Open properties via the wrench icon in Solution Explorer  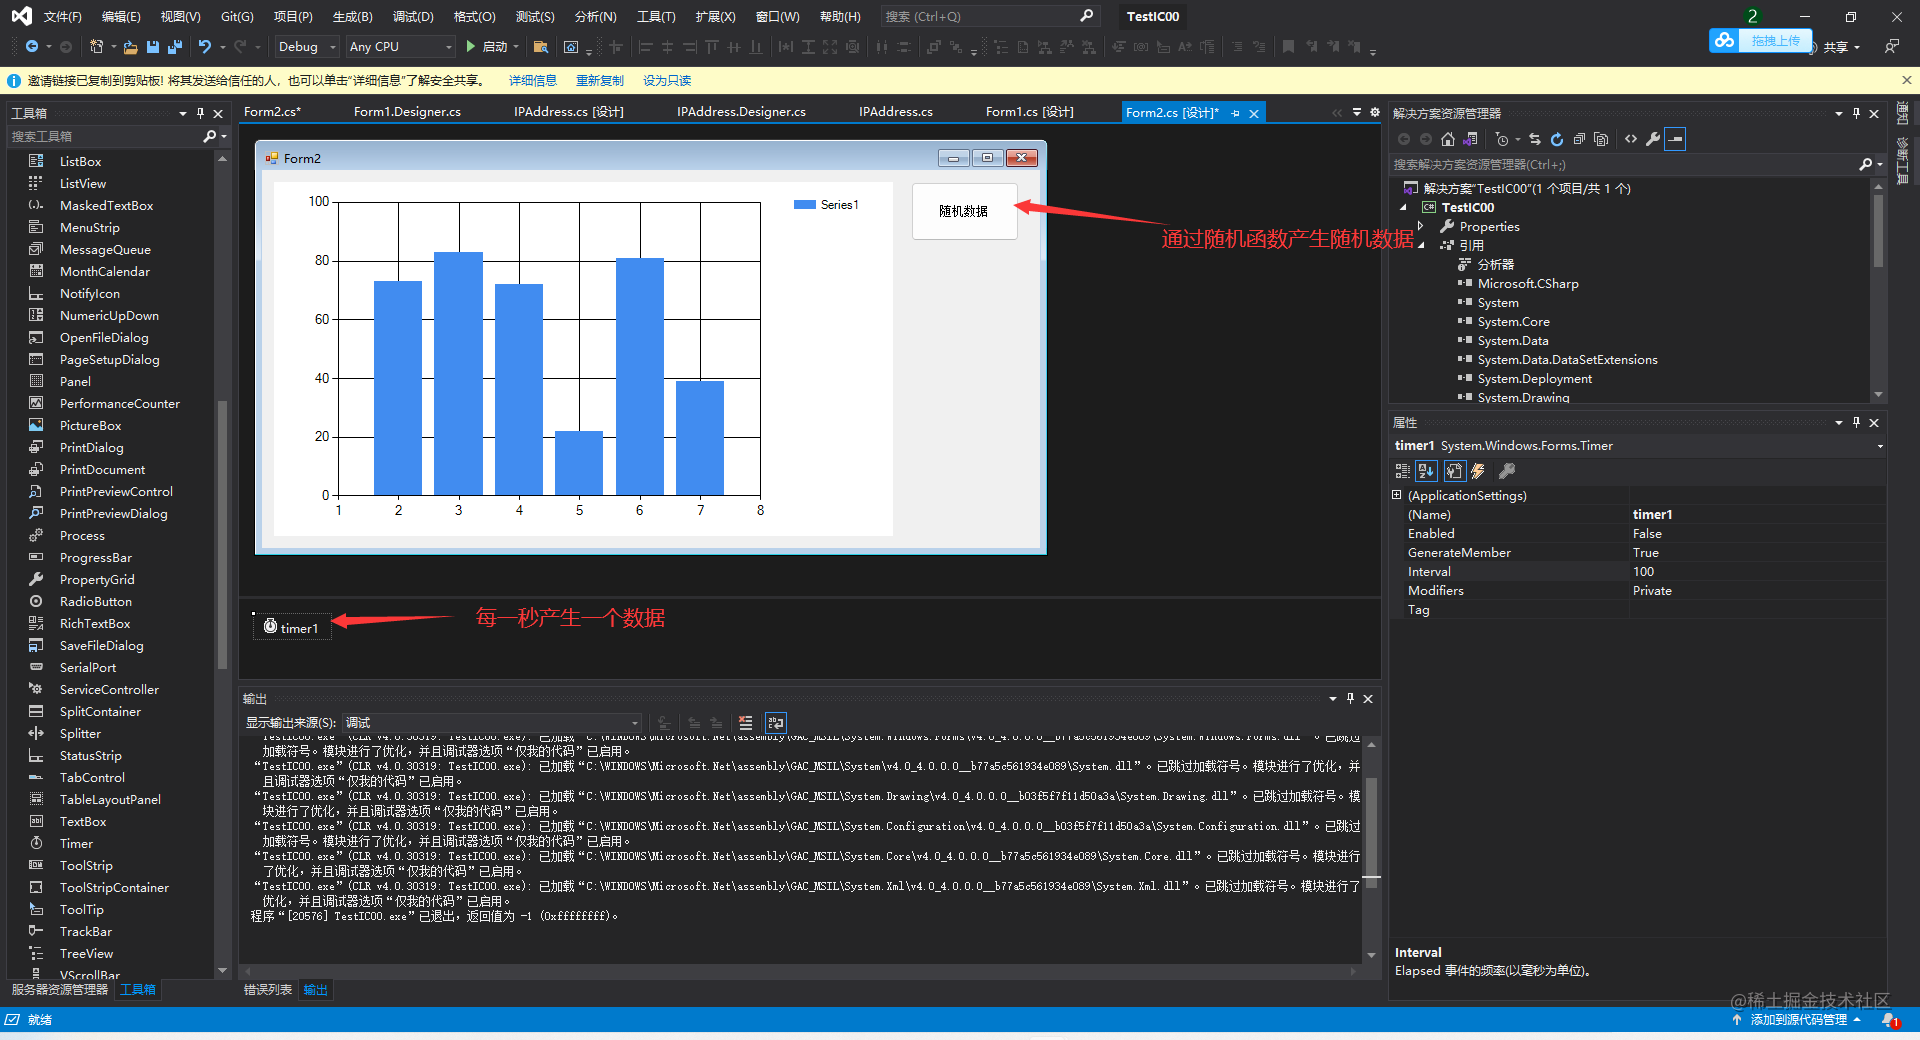click(1653, 139)
